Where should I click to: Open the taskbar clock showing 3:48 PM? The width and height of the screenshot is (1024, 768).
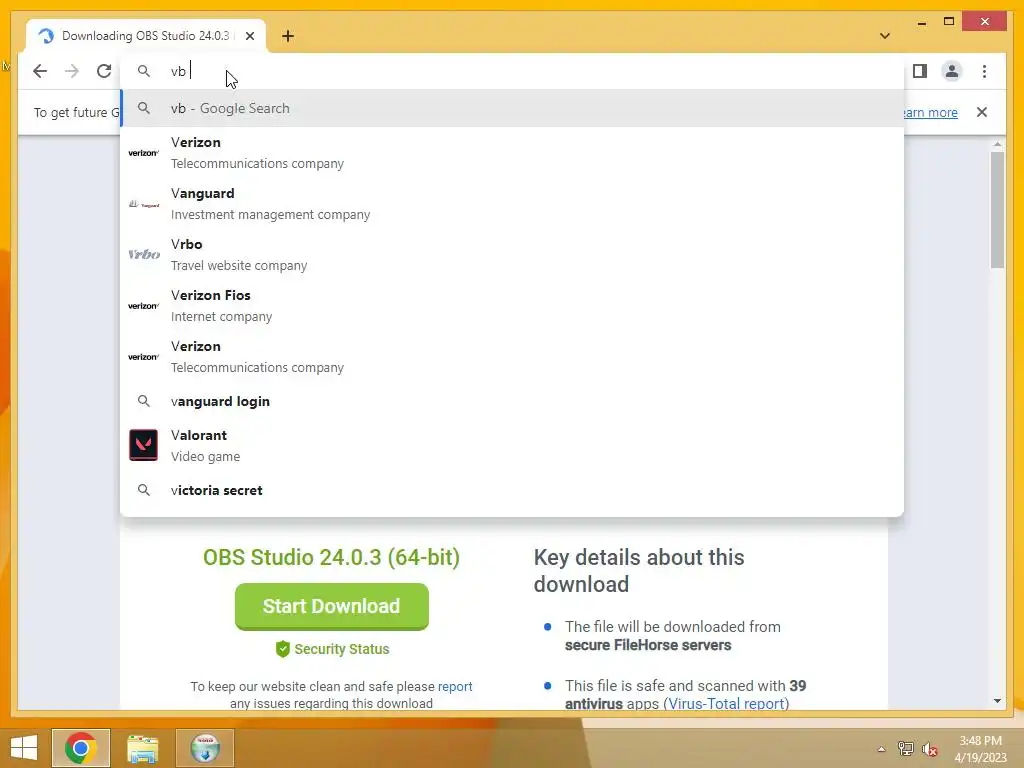tap(980, 749)
